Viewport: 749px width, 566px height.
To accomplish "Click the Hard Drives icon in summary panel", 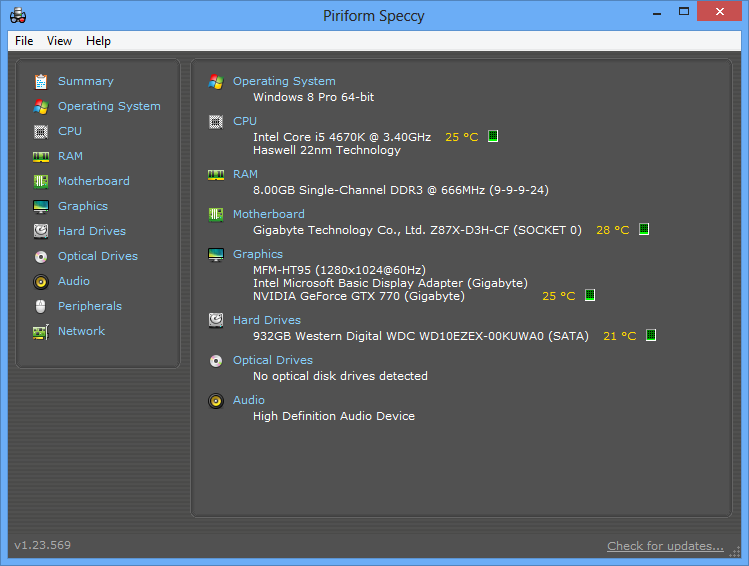I will point(216,320).
